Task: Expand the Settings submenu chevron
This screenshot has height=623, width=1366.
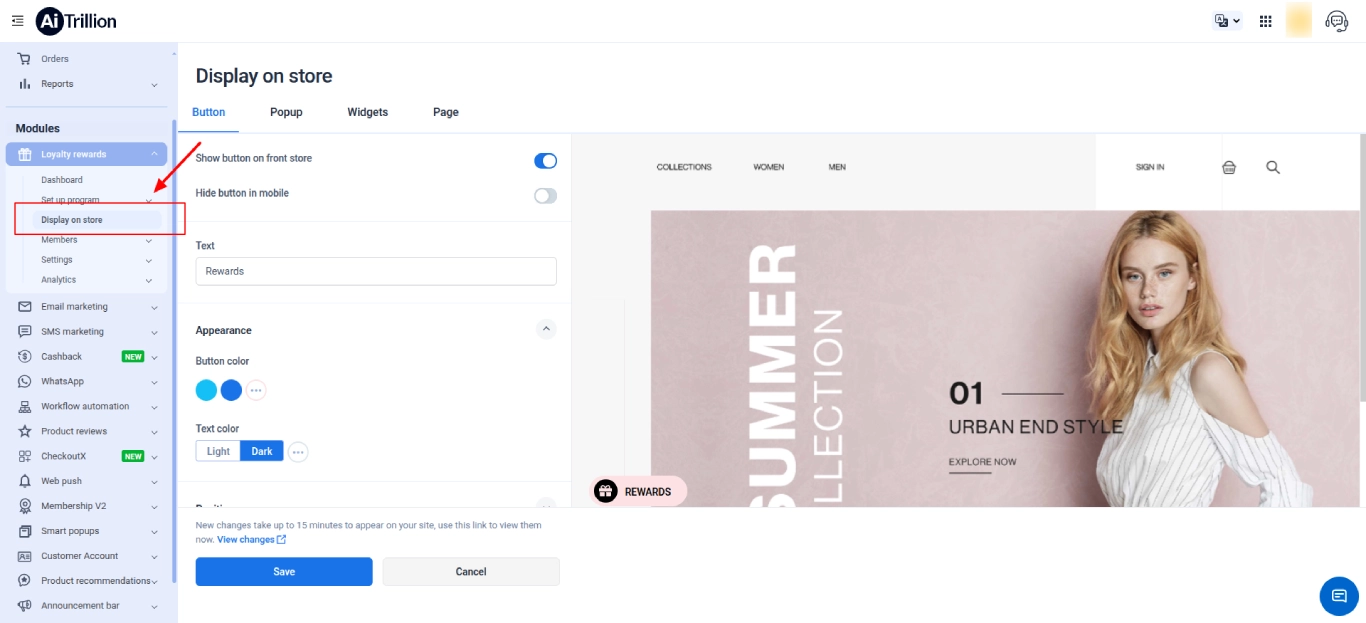Action: tap(149, 260)
